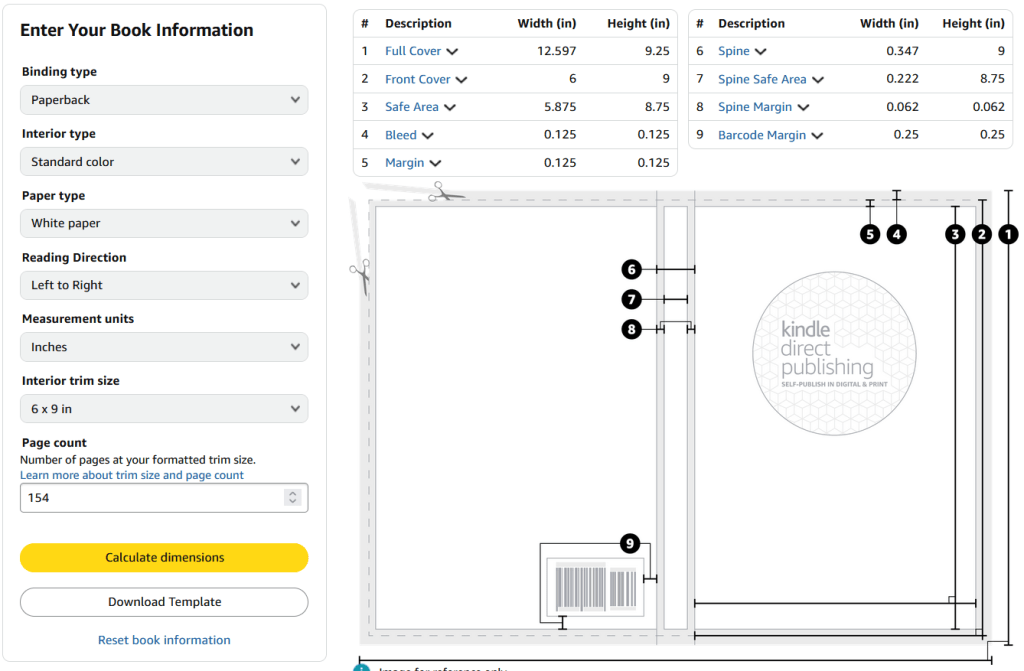Click the Bleed marker number 4
Screen dimensions: 1024x671
[897, 234]
